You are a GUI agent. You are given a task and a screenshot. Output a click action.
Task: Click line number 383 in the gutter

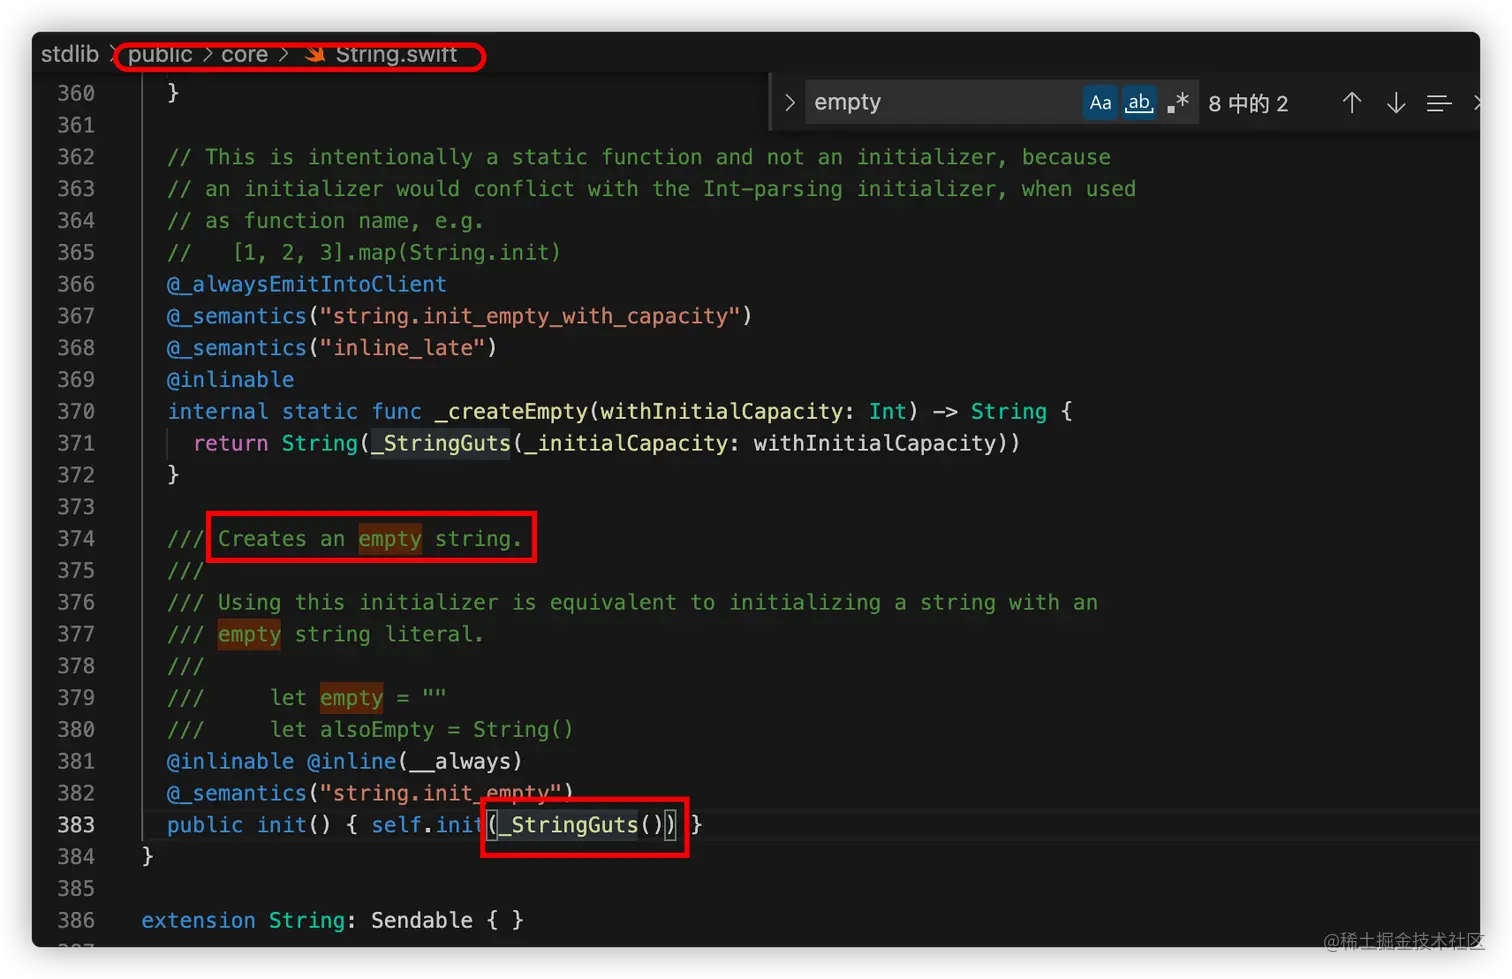click(76, 825)
